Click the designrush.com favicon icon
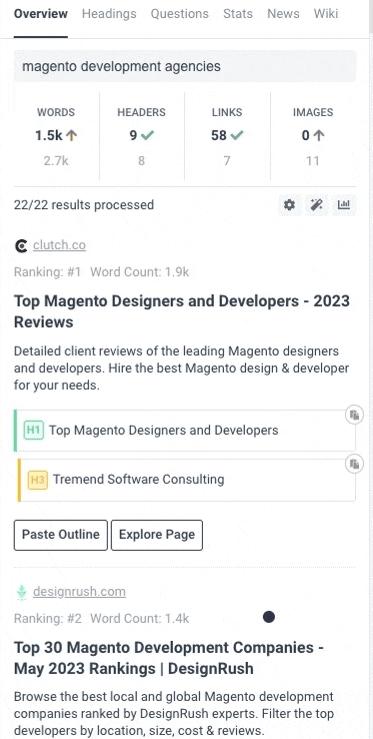Image resolution: width=373 pixels, height=739 pixels. click(x=21, y=592)
